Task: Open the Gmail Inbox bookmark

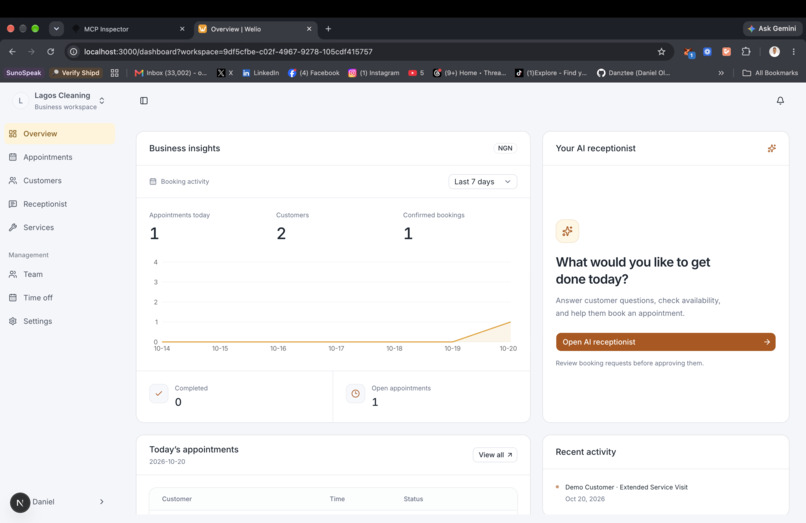Action: 170,73
